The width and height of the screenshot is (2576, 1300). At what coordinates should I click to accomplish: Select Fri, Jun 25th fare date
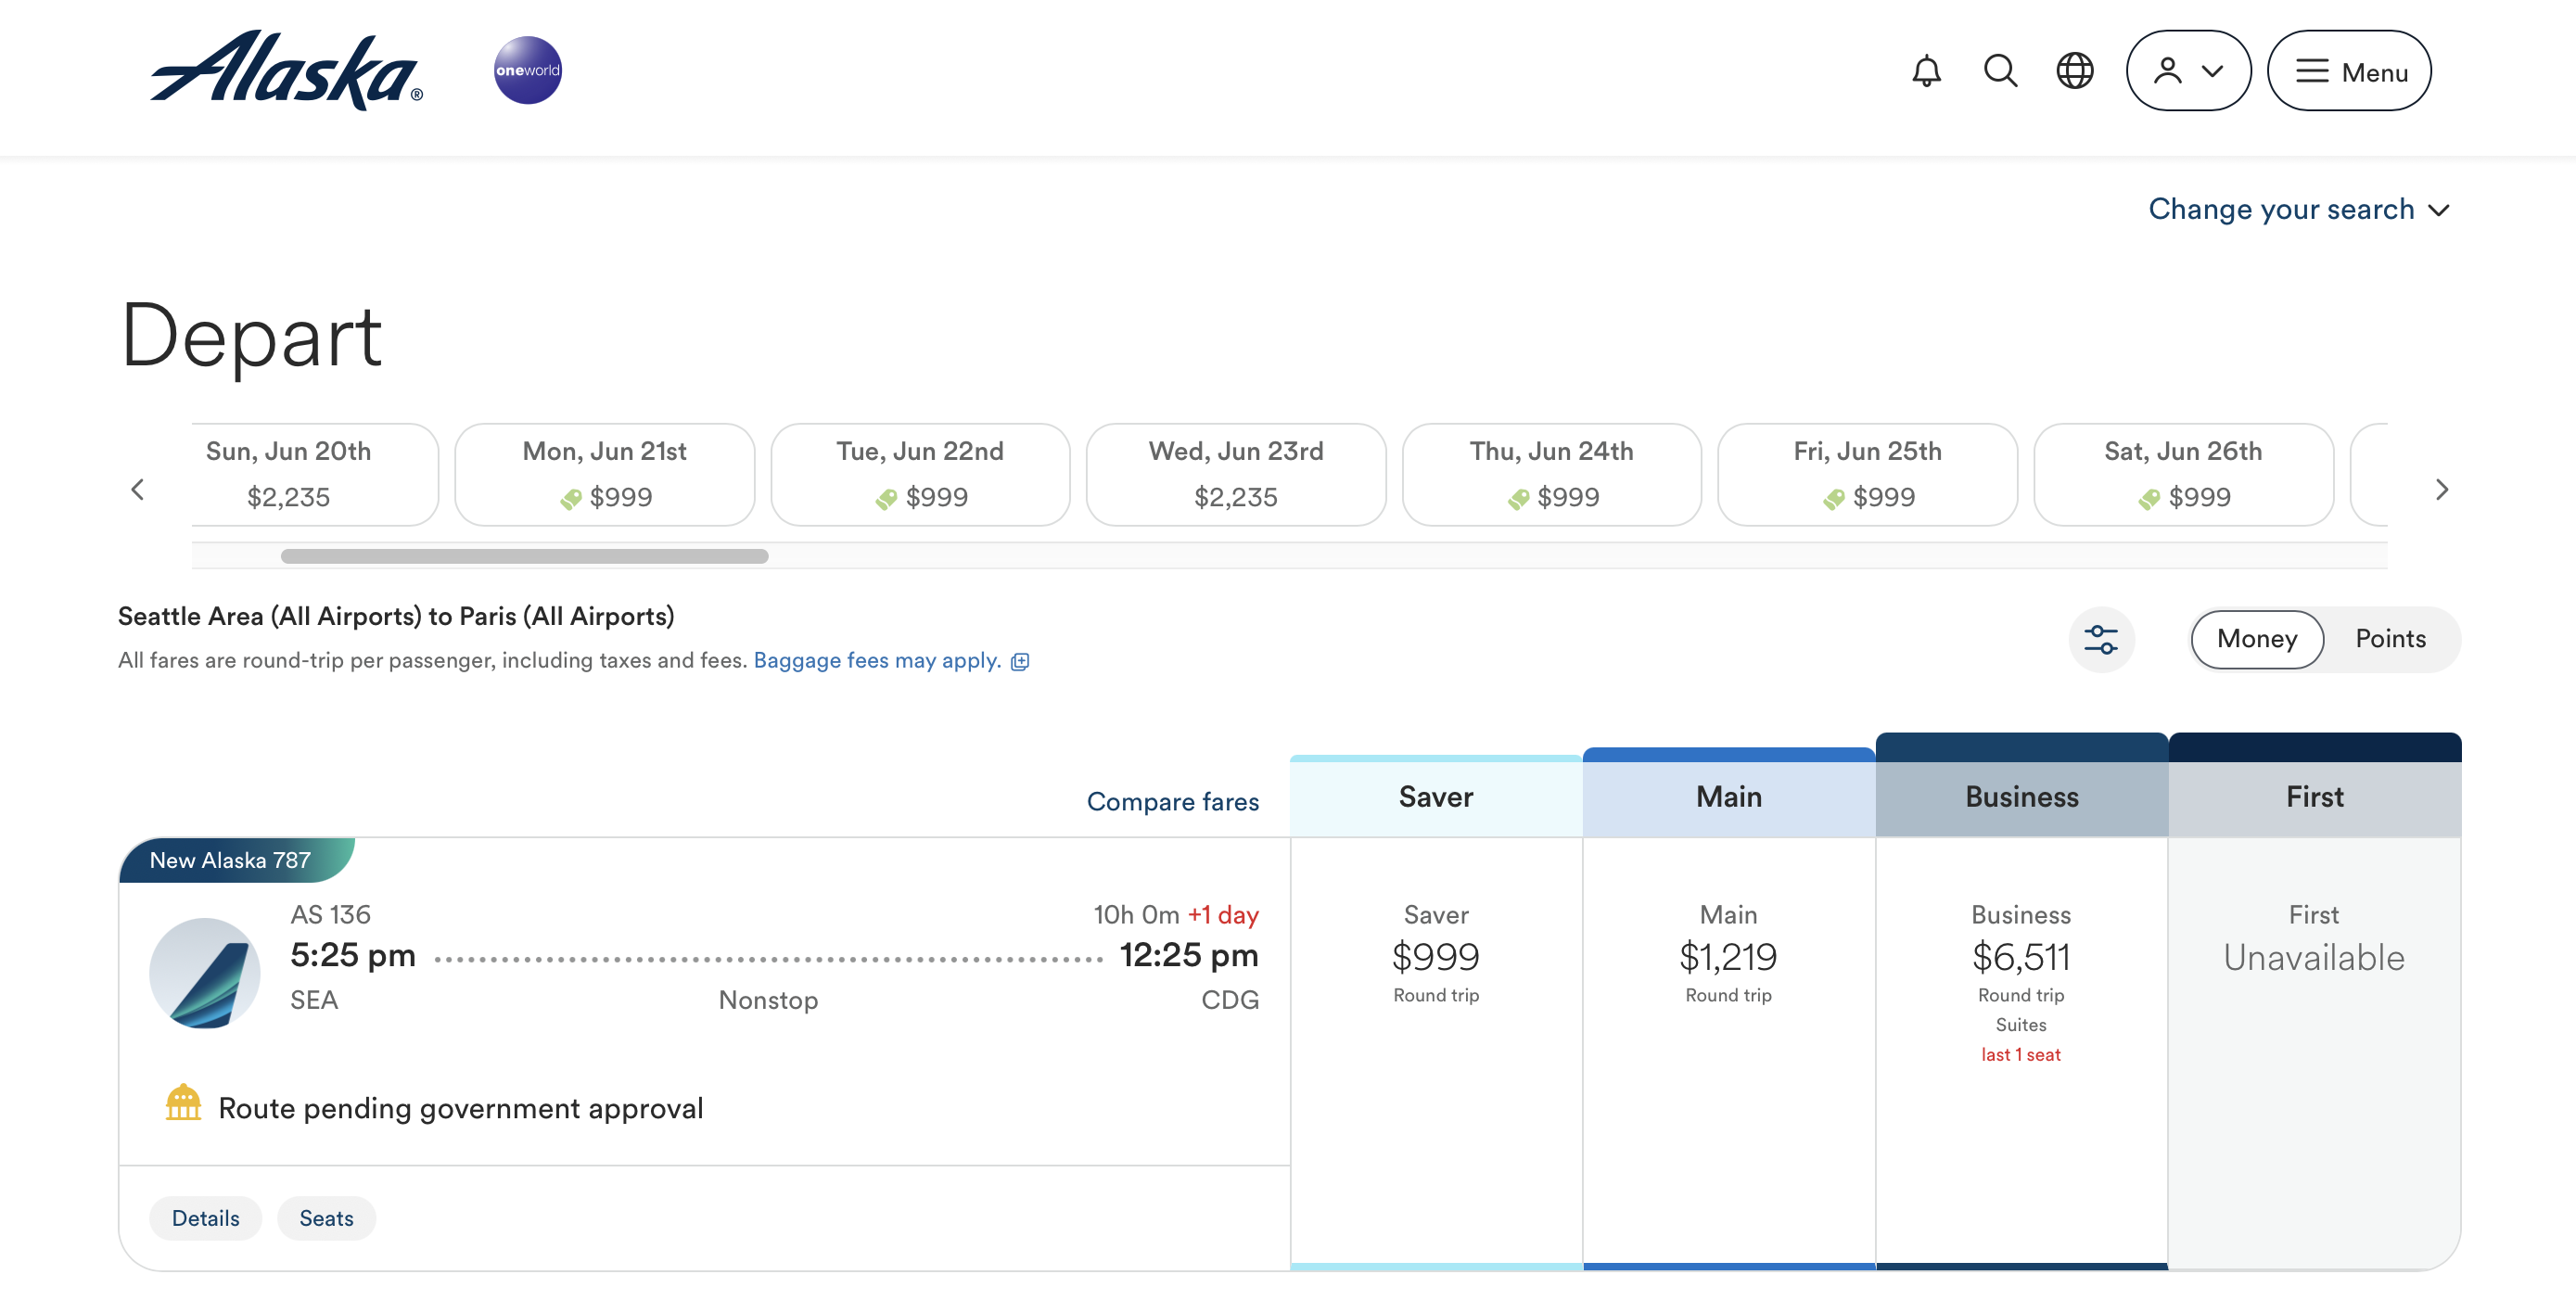pos(1867,474)
